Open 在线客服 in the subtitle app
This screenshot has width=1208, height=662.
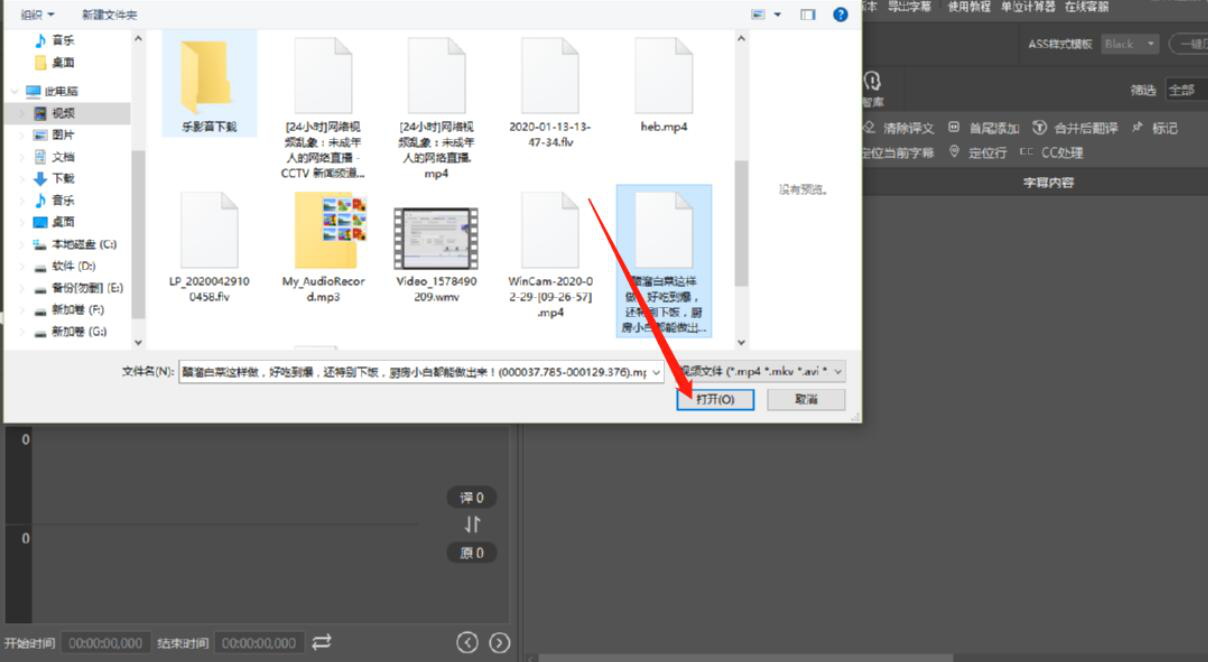click(x=1086, y=6)
